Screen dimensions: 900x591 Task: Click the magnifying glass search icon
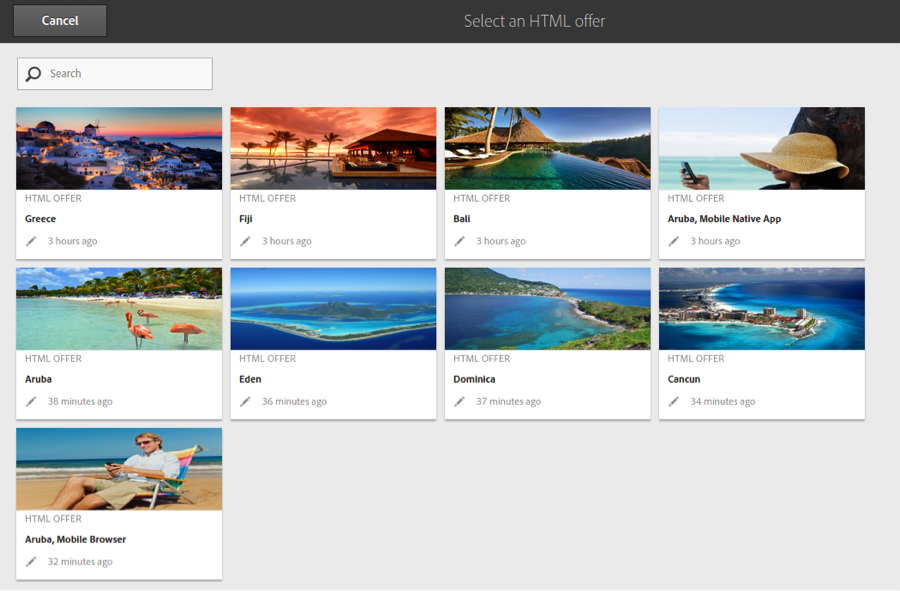coord(34,74)
